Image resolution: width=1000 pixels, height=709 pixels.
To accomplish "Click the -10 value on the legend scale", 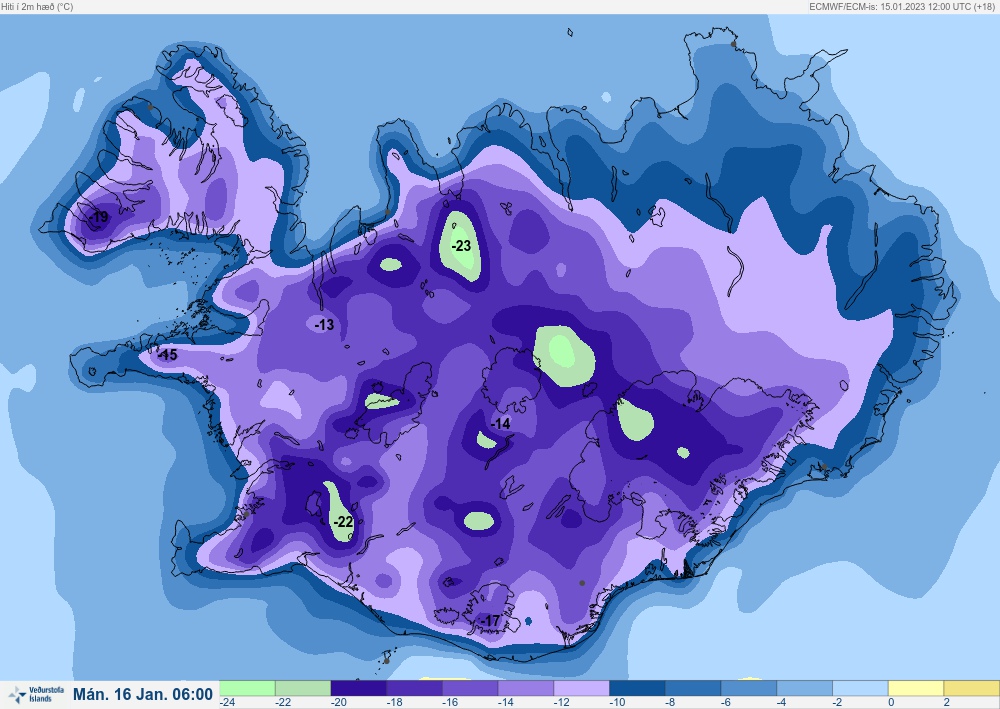I will pyautogui.click(x=617, y=703).
